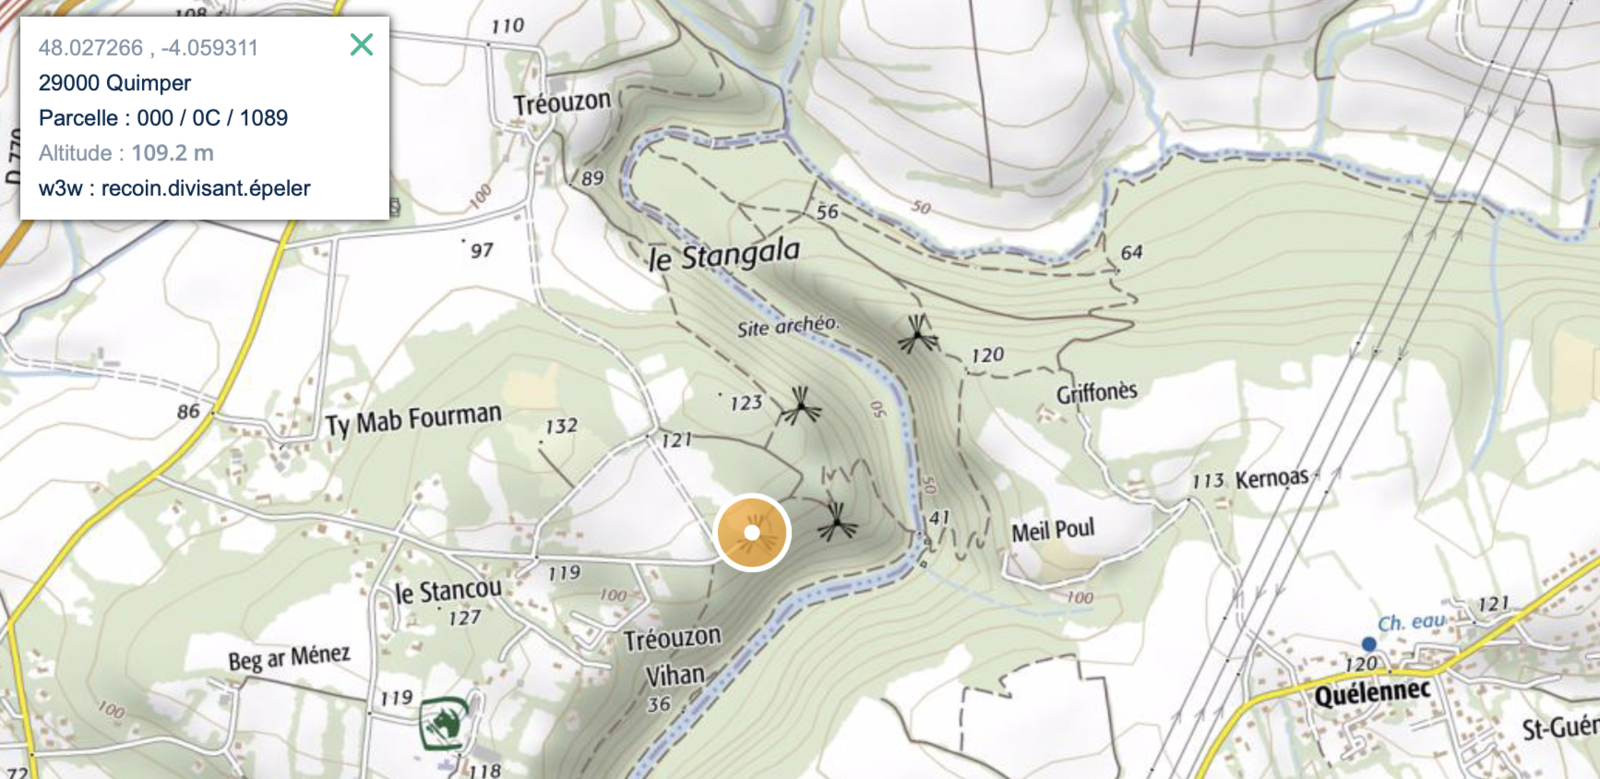Click the viewpoint symbol beside elevation 120
The image size is (1600, 779).
coord(917,335)
